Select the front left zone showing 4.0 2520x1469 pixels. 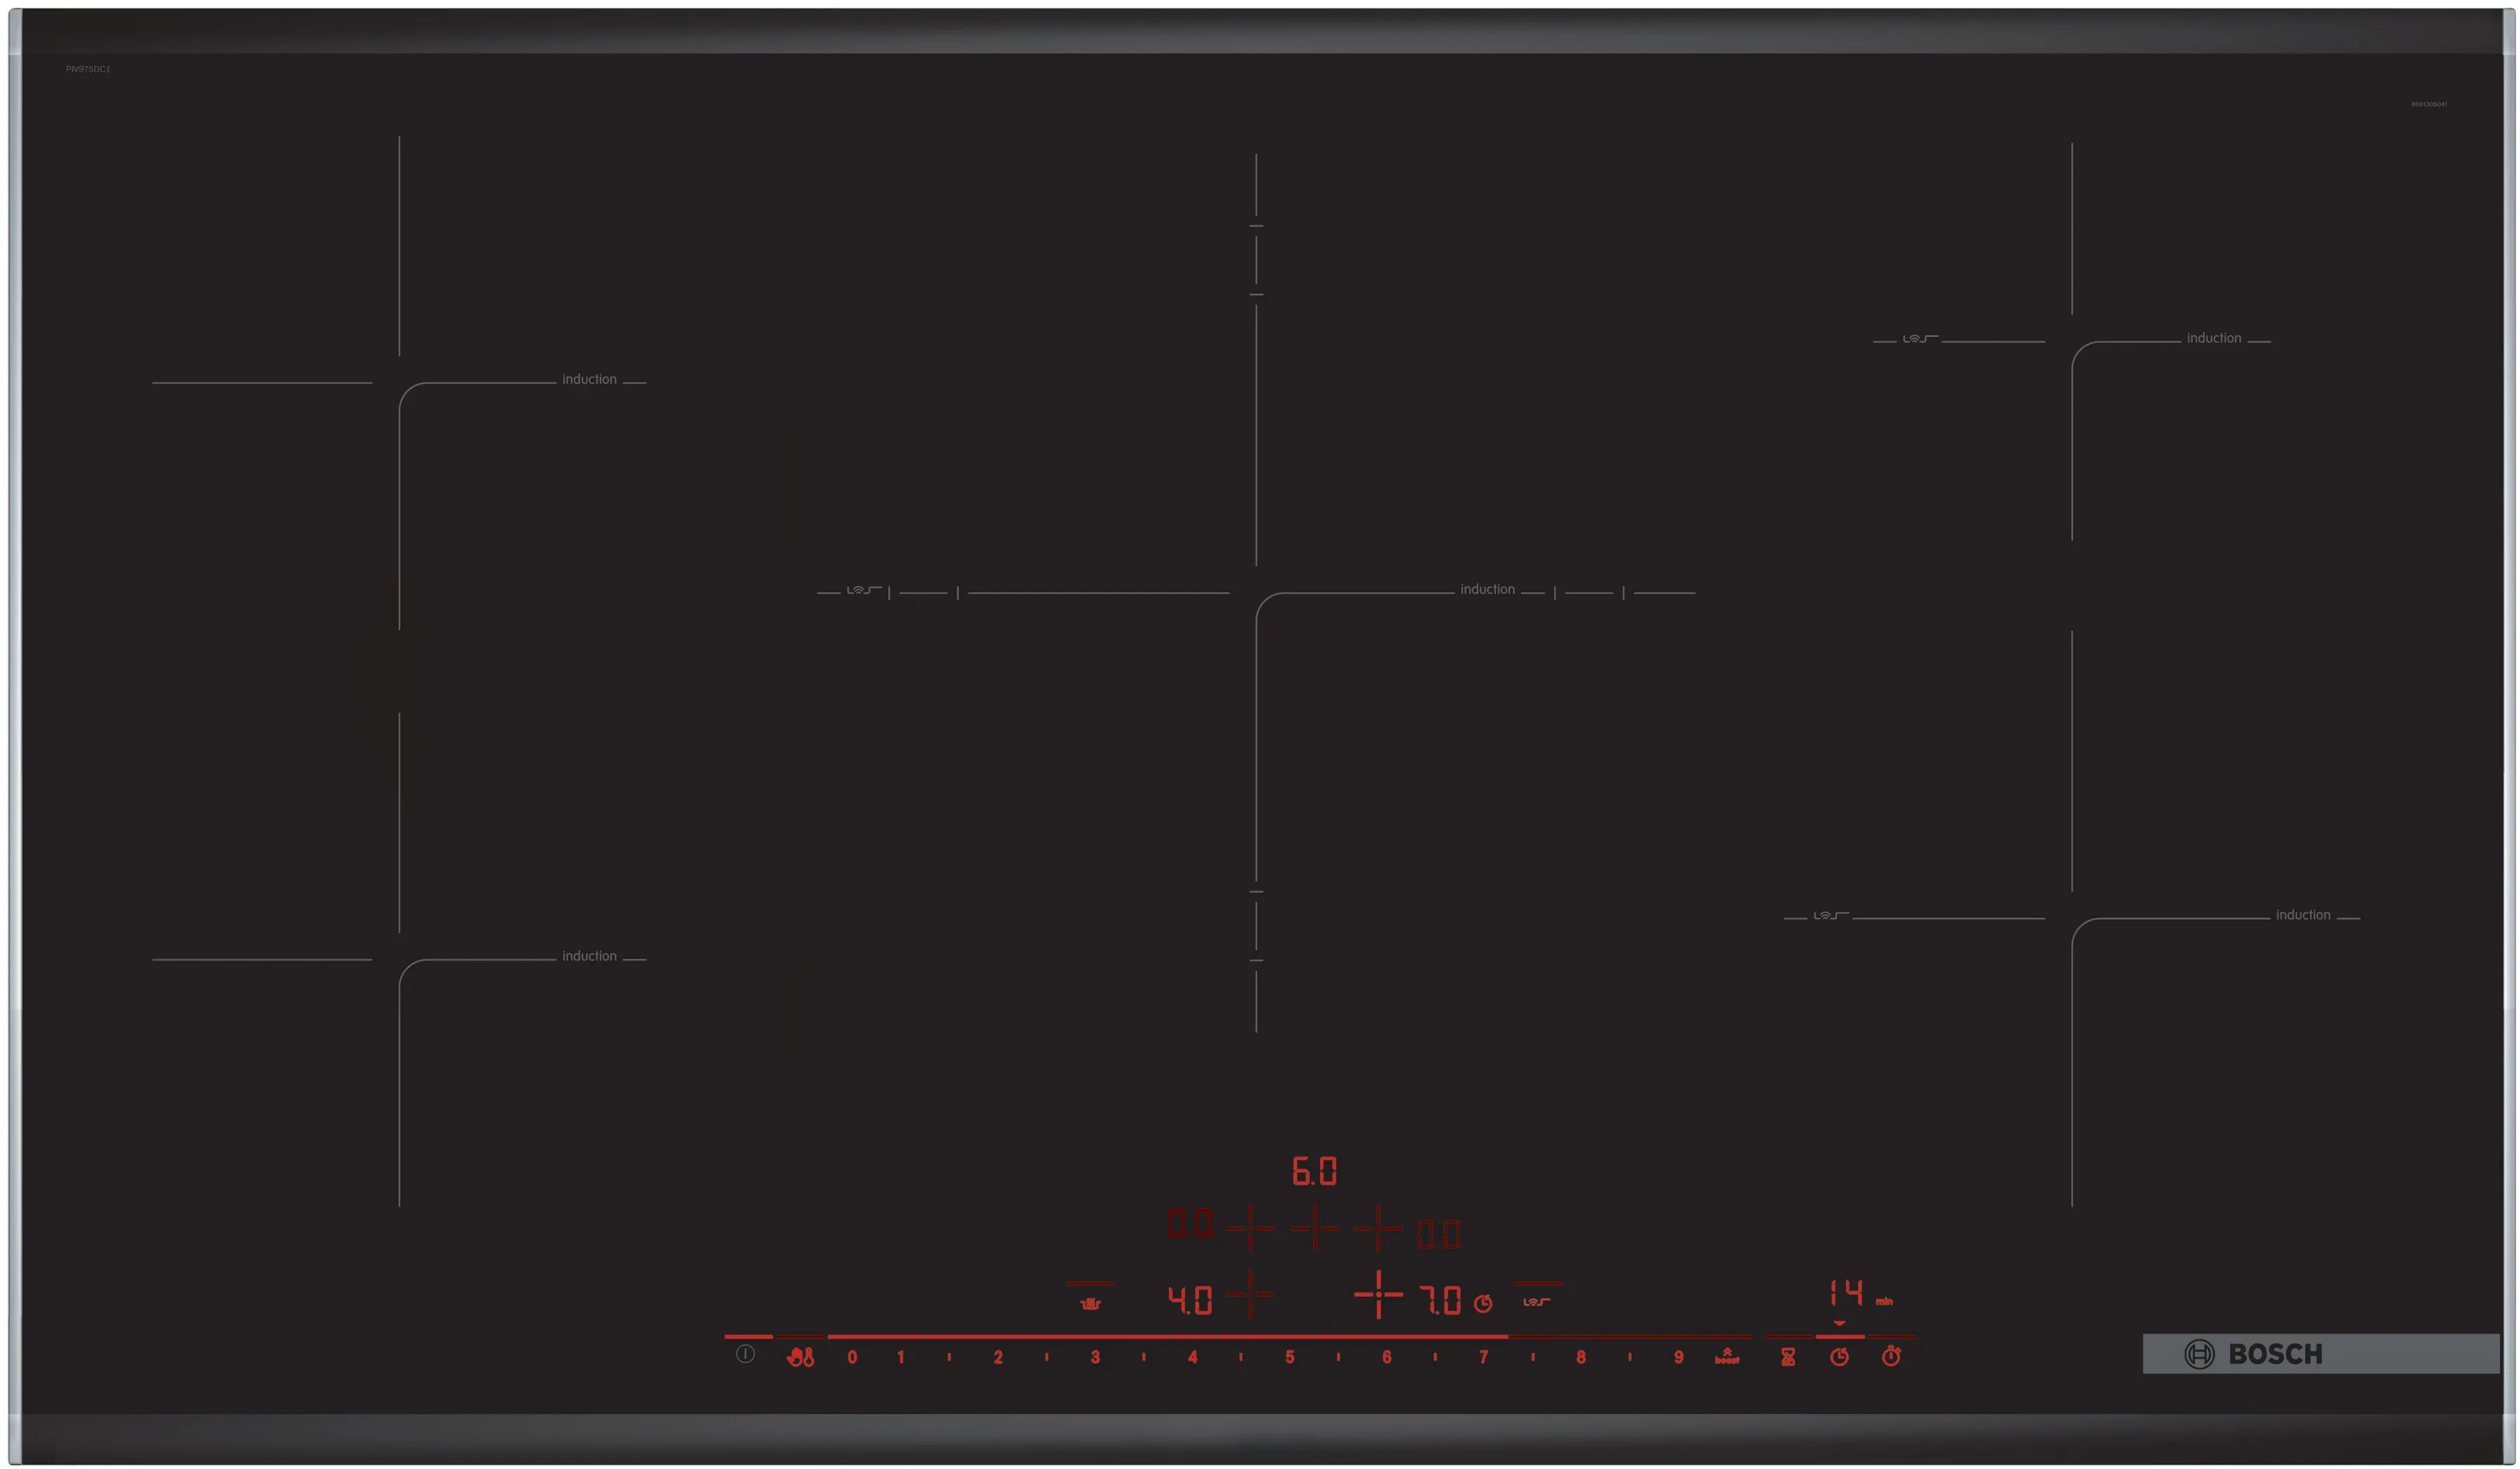click(x=1190, y=1300)
